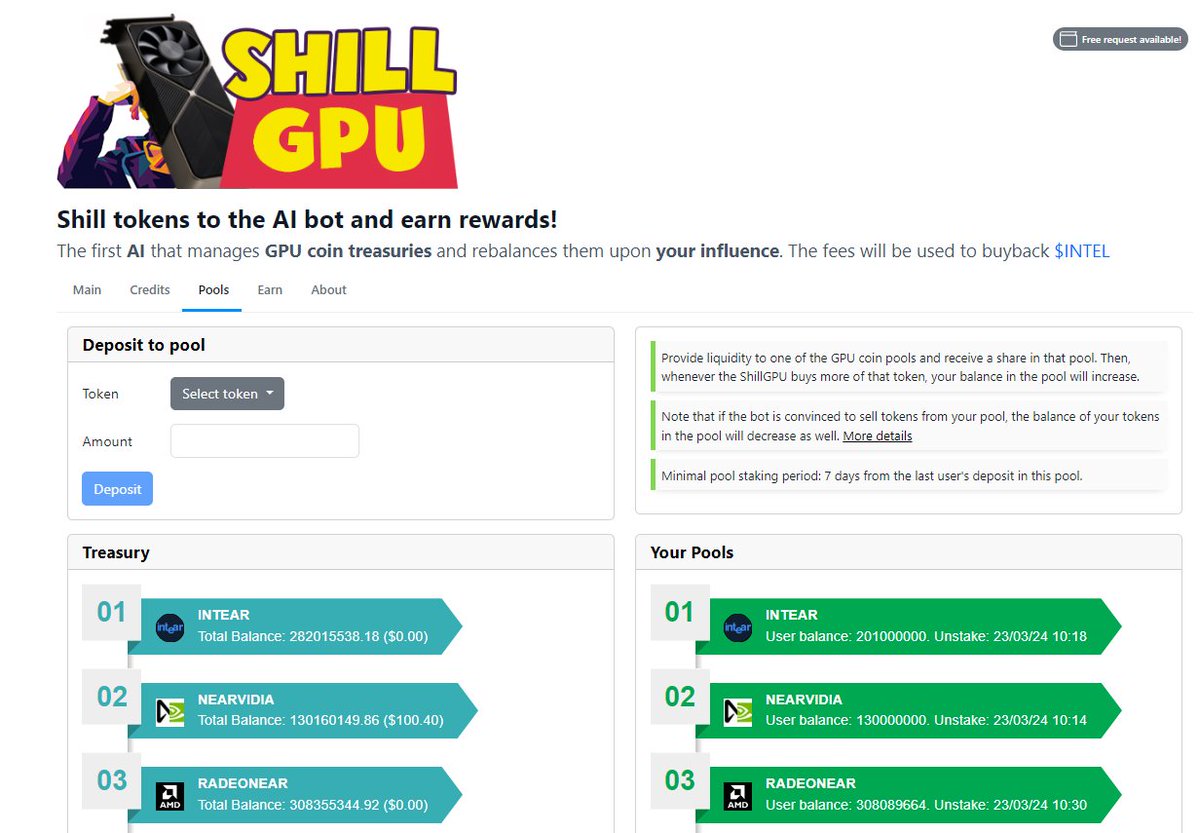Go to the Earn tab

(270, 290)
